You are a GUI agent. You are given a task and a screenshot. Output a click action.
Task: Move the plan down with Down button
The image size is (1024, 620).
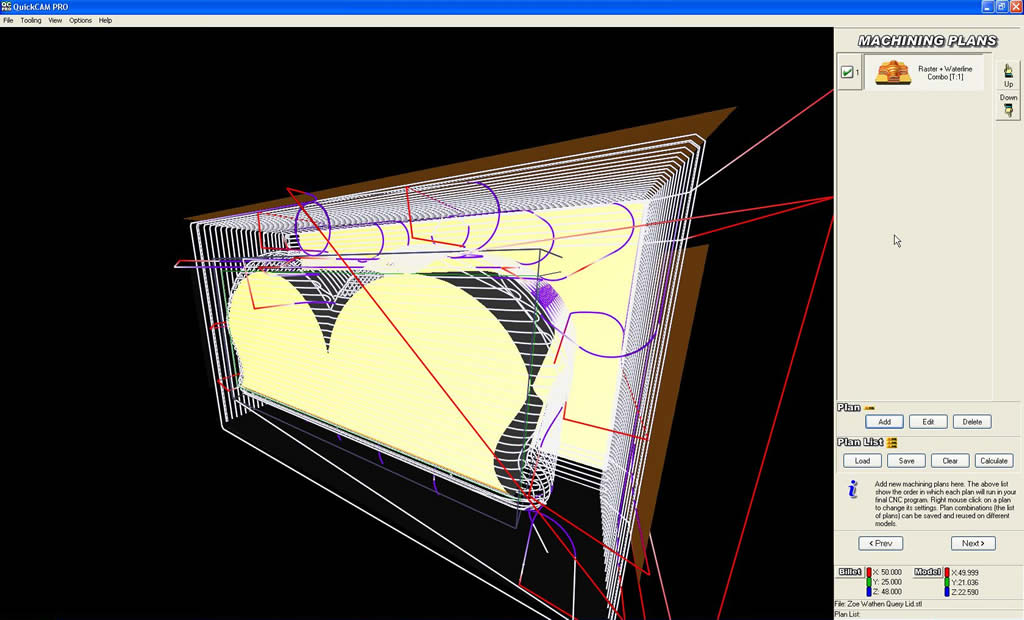click(1008, 105)
